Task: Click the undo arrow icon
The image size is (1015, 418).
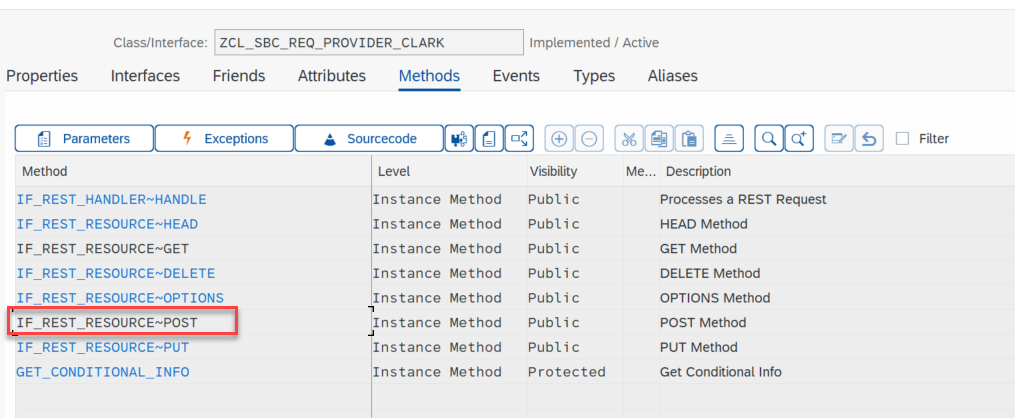Action: pyautogui.click(x=869, y=138)
